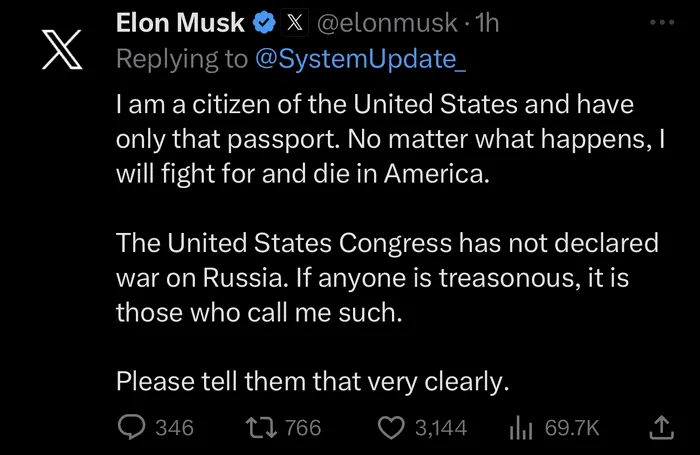Click the 69.7K views count

click(x=572, y=427)
